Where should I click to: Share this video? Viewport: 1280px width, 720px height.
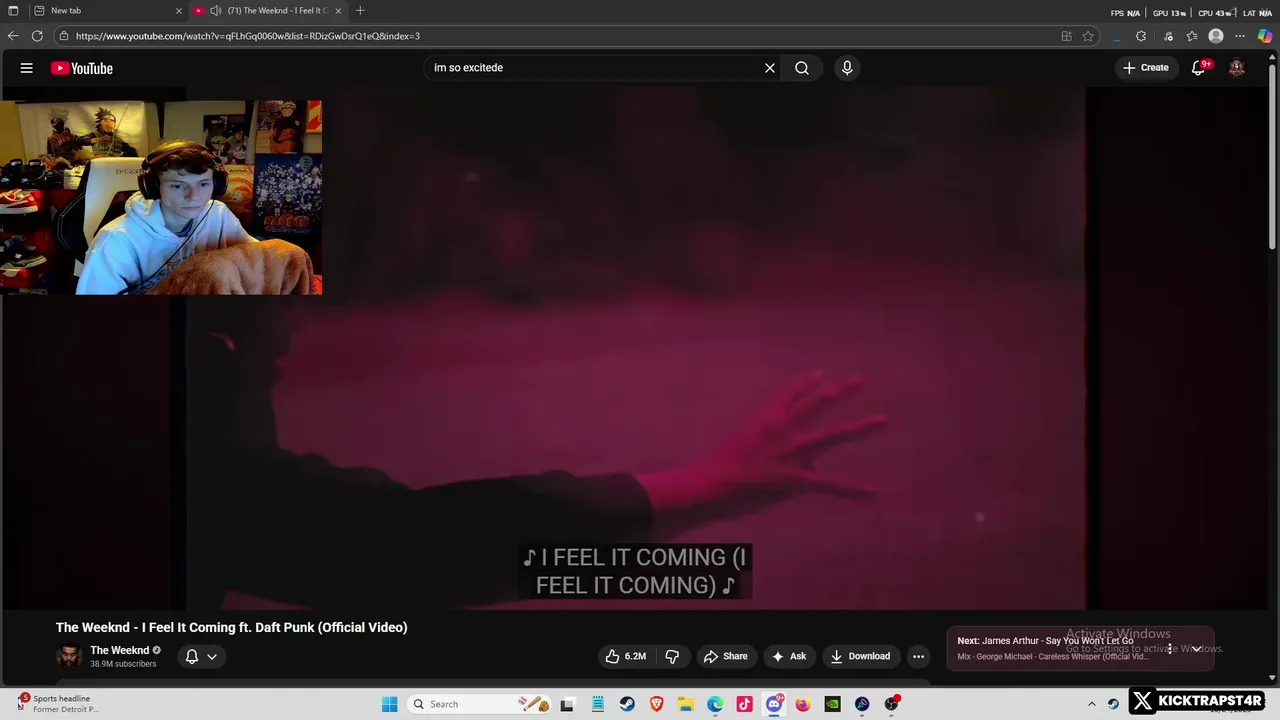click(x=726, y=656)
